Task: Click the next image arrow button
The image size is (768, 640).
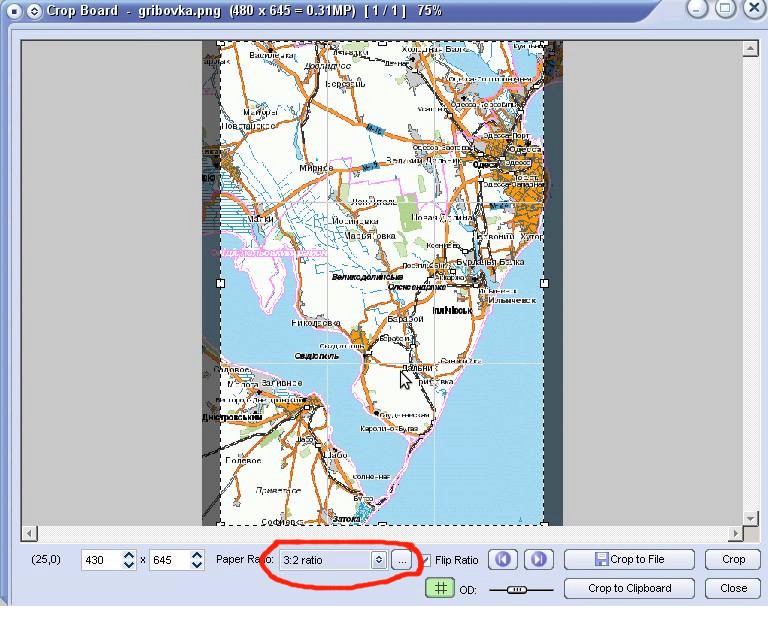Action: (539, 559)
